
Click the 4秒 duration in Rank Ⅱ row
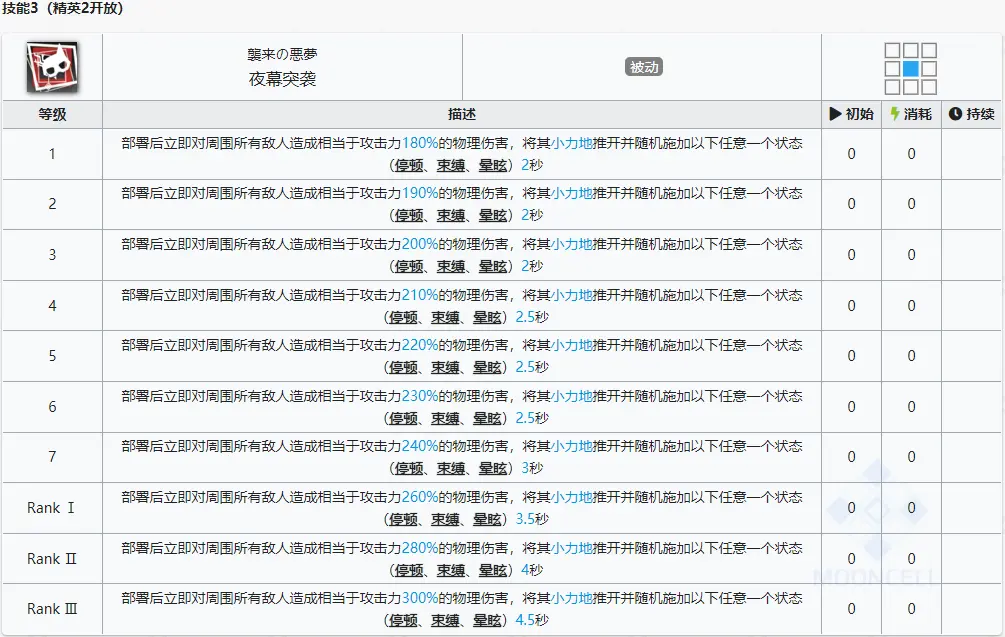coord(532,569)
